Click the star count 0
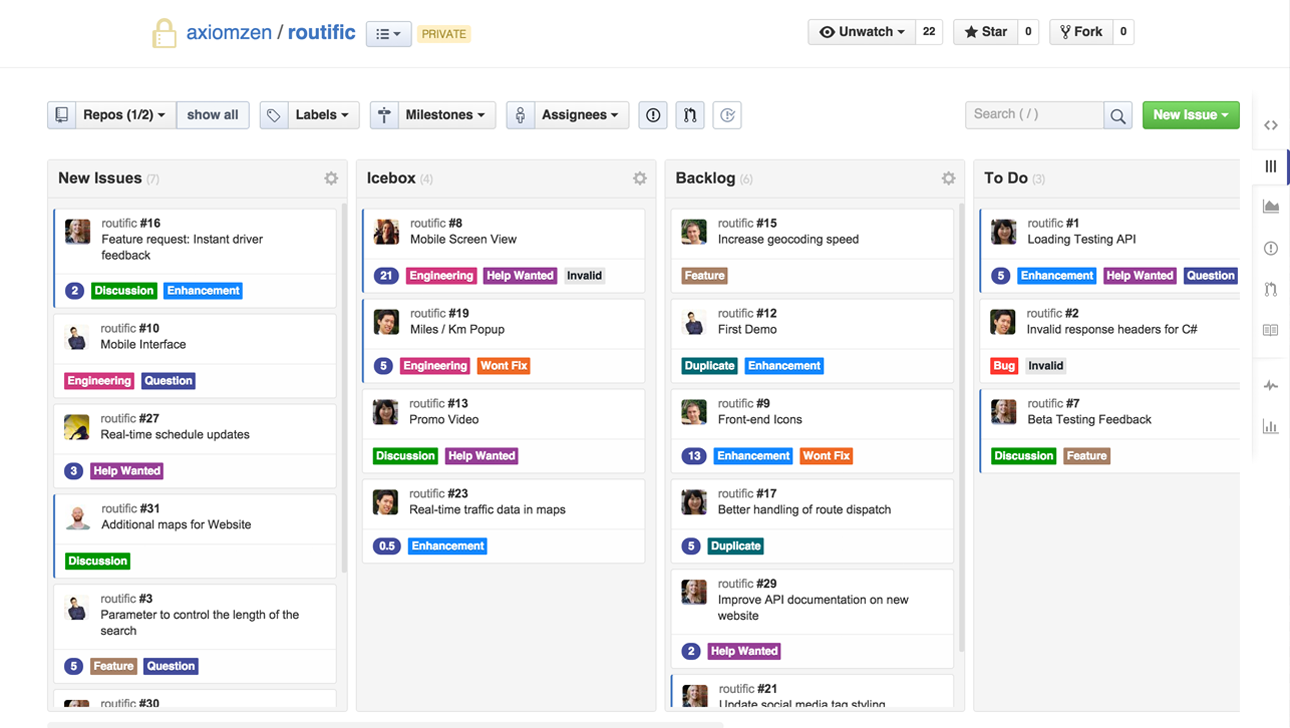 1028,32
